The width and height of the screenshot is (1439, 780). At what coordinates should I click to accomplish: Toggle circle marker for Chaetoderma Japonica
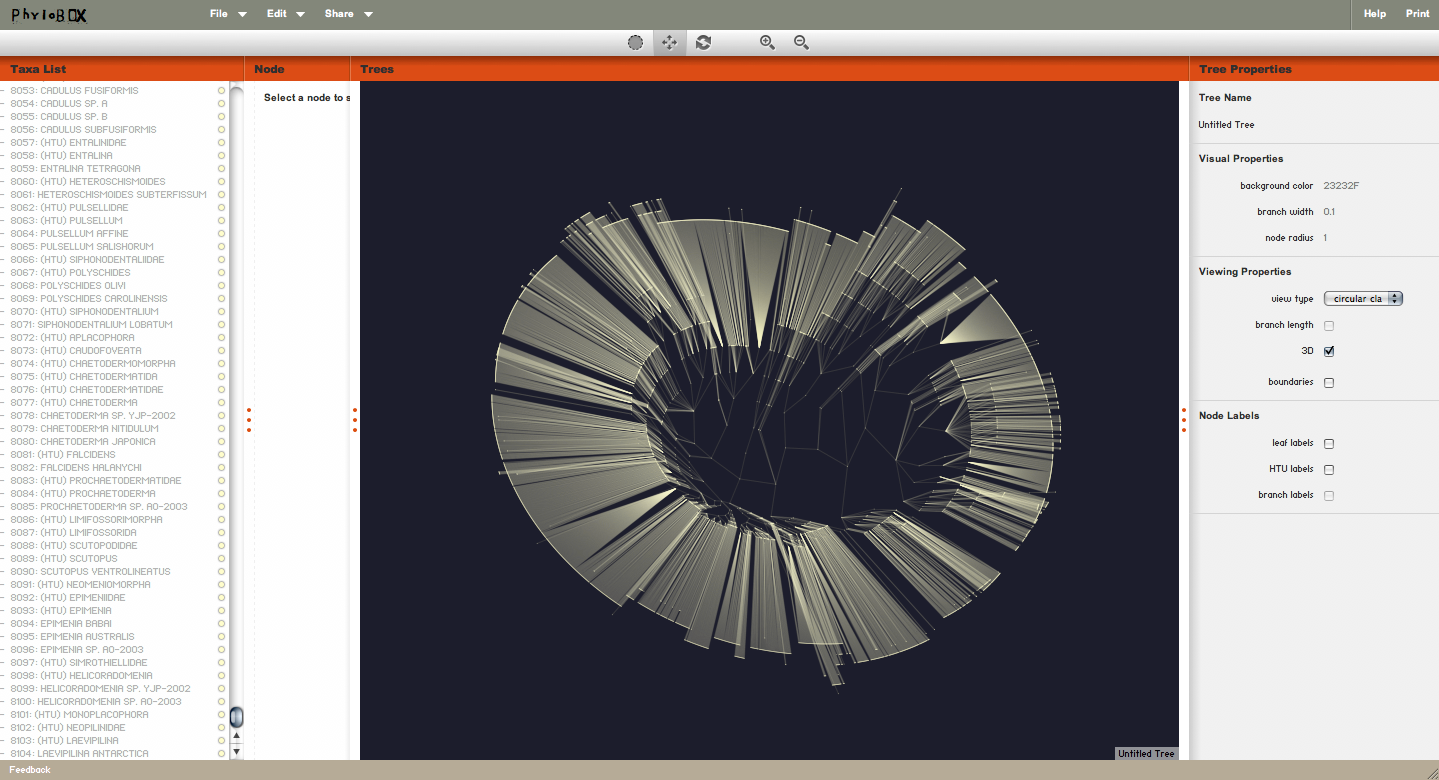(x=221, y=441)
